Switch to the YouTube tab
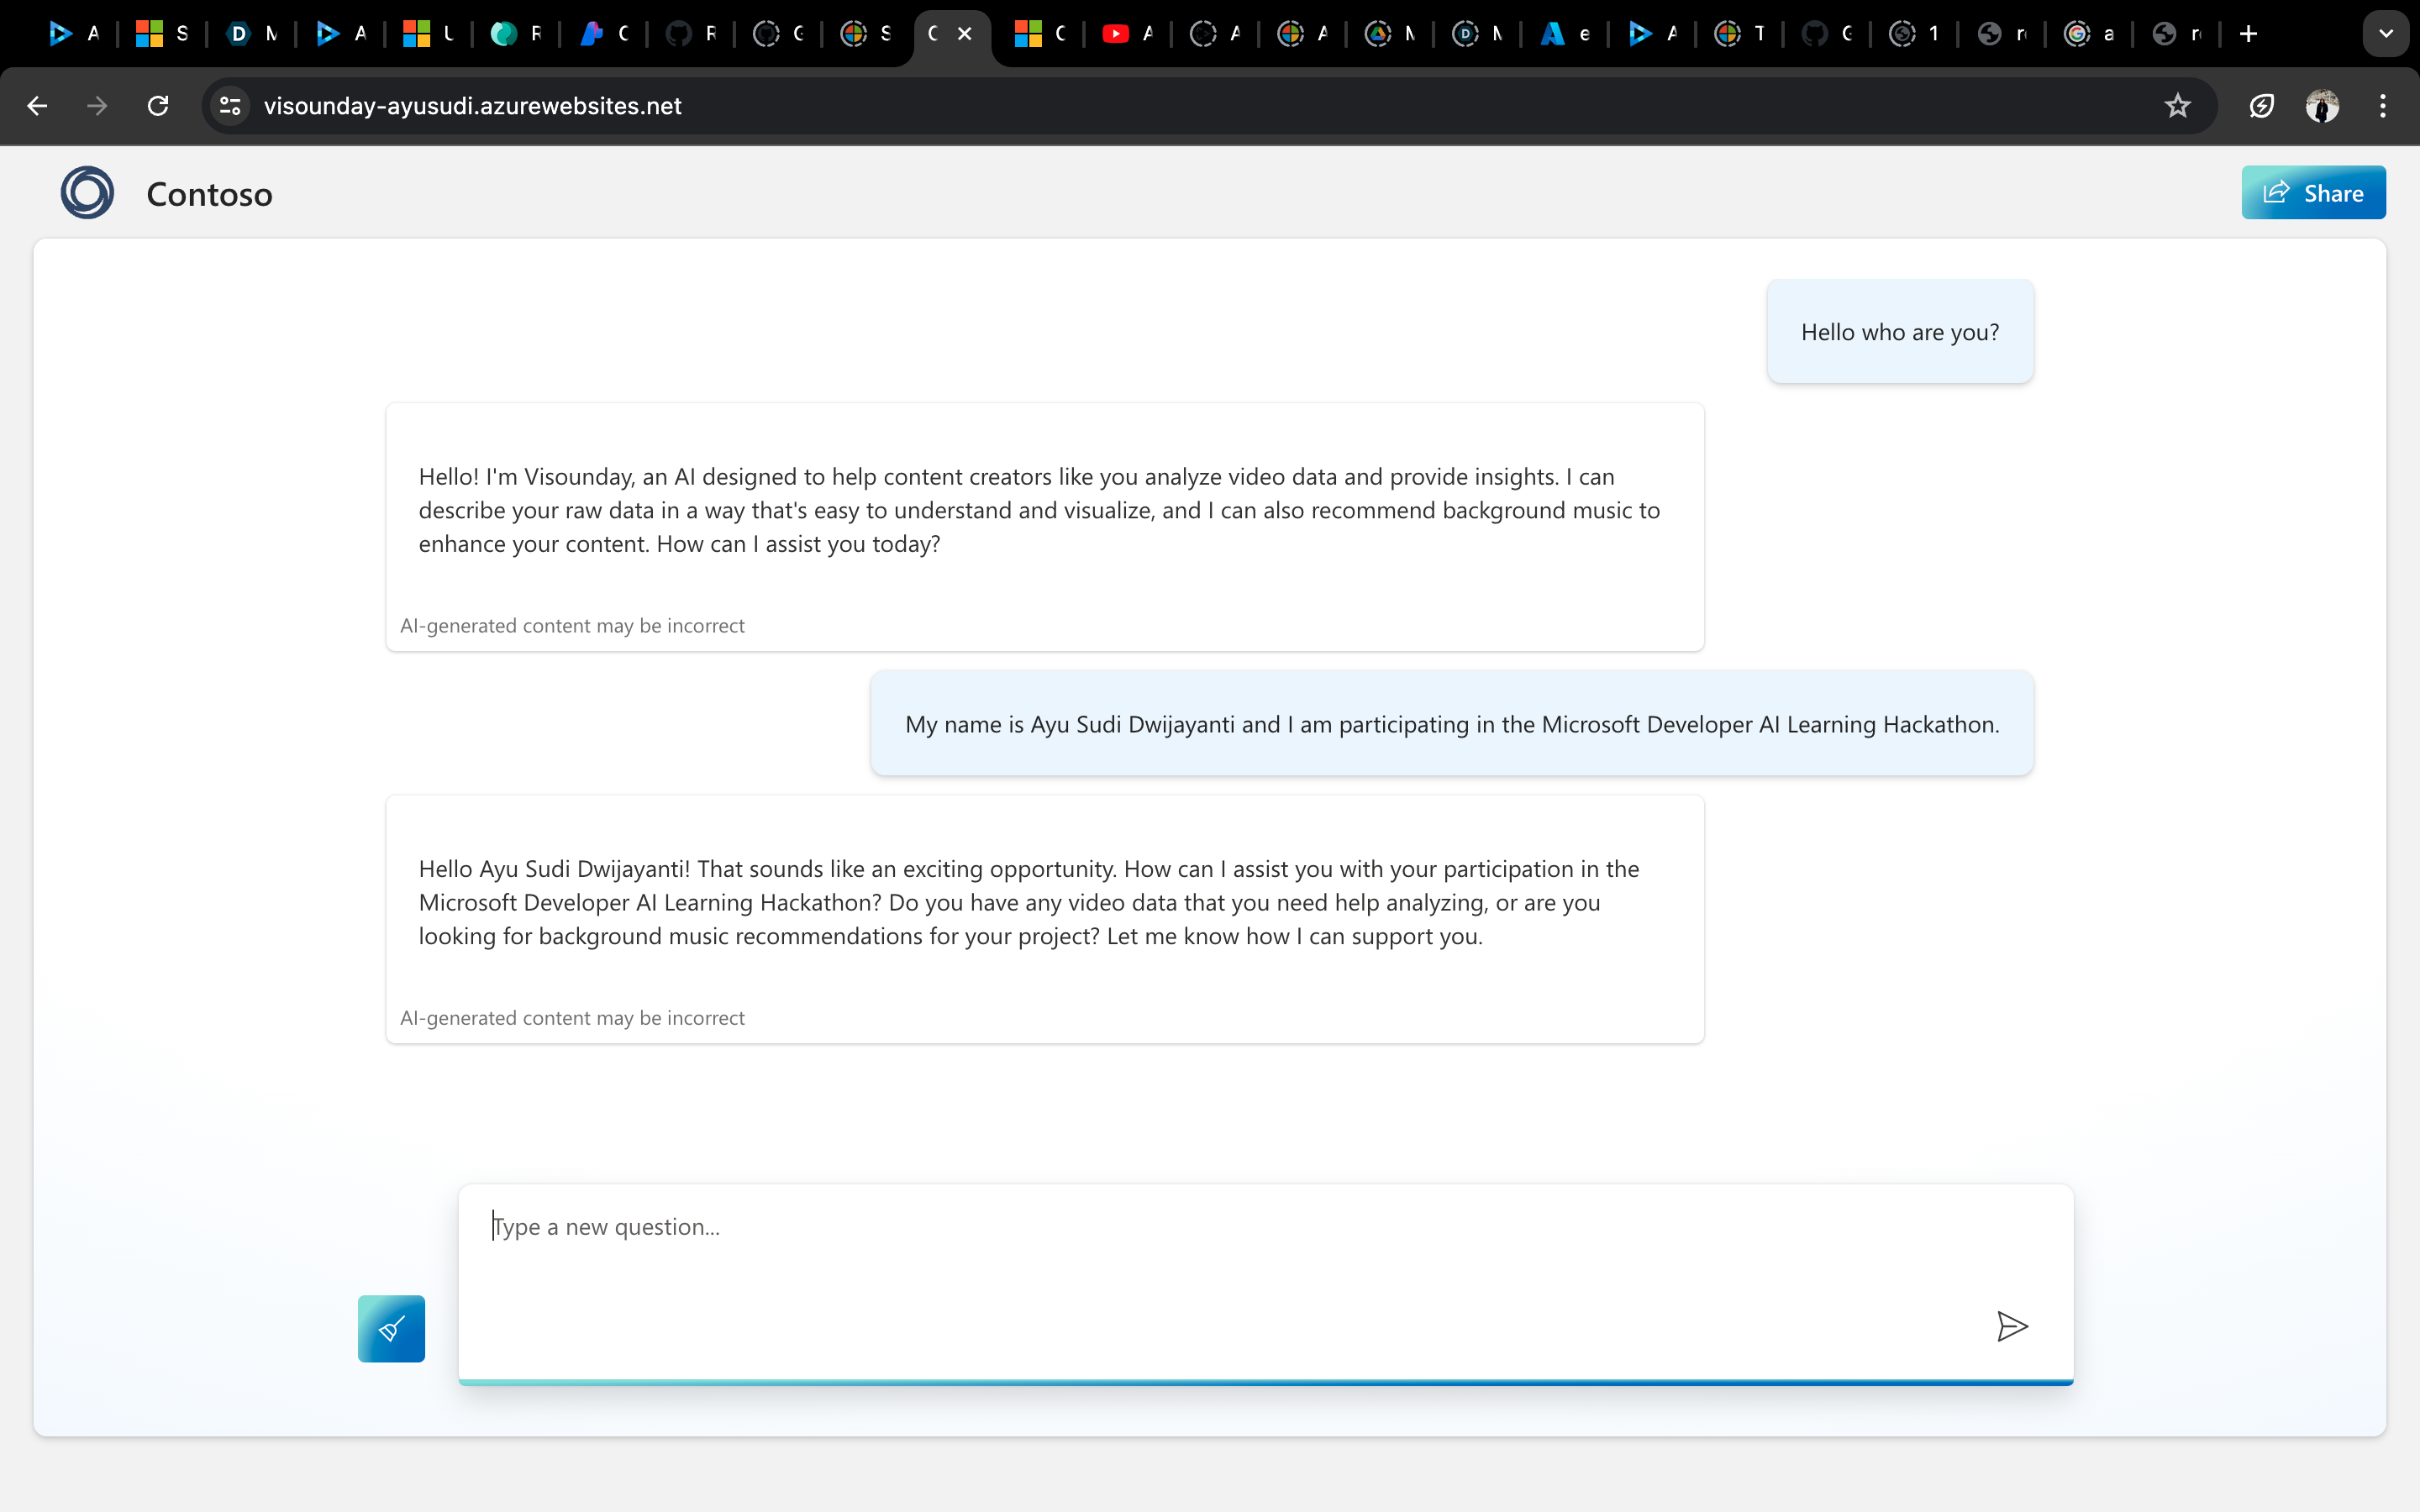 1126,34
